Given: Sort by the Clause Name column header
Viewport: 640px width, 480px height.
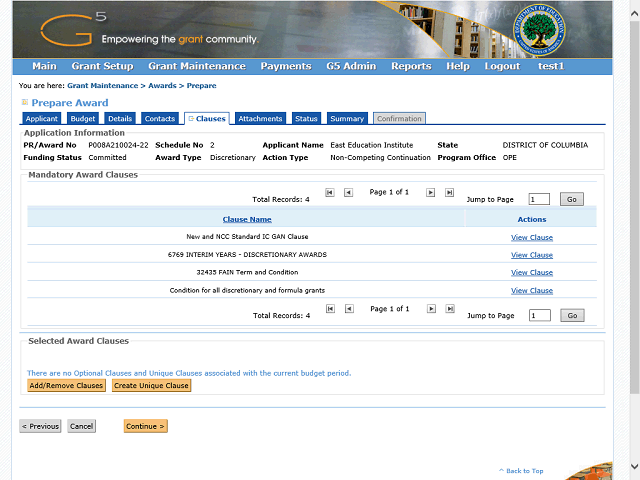Looking at the screenshot, I should 247,219.
